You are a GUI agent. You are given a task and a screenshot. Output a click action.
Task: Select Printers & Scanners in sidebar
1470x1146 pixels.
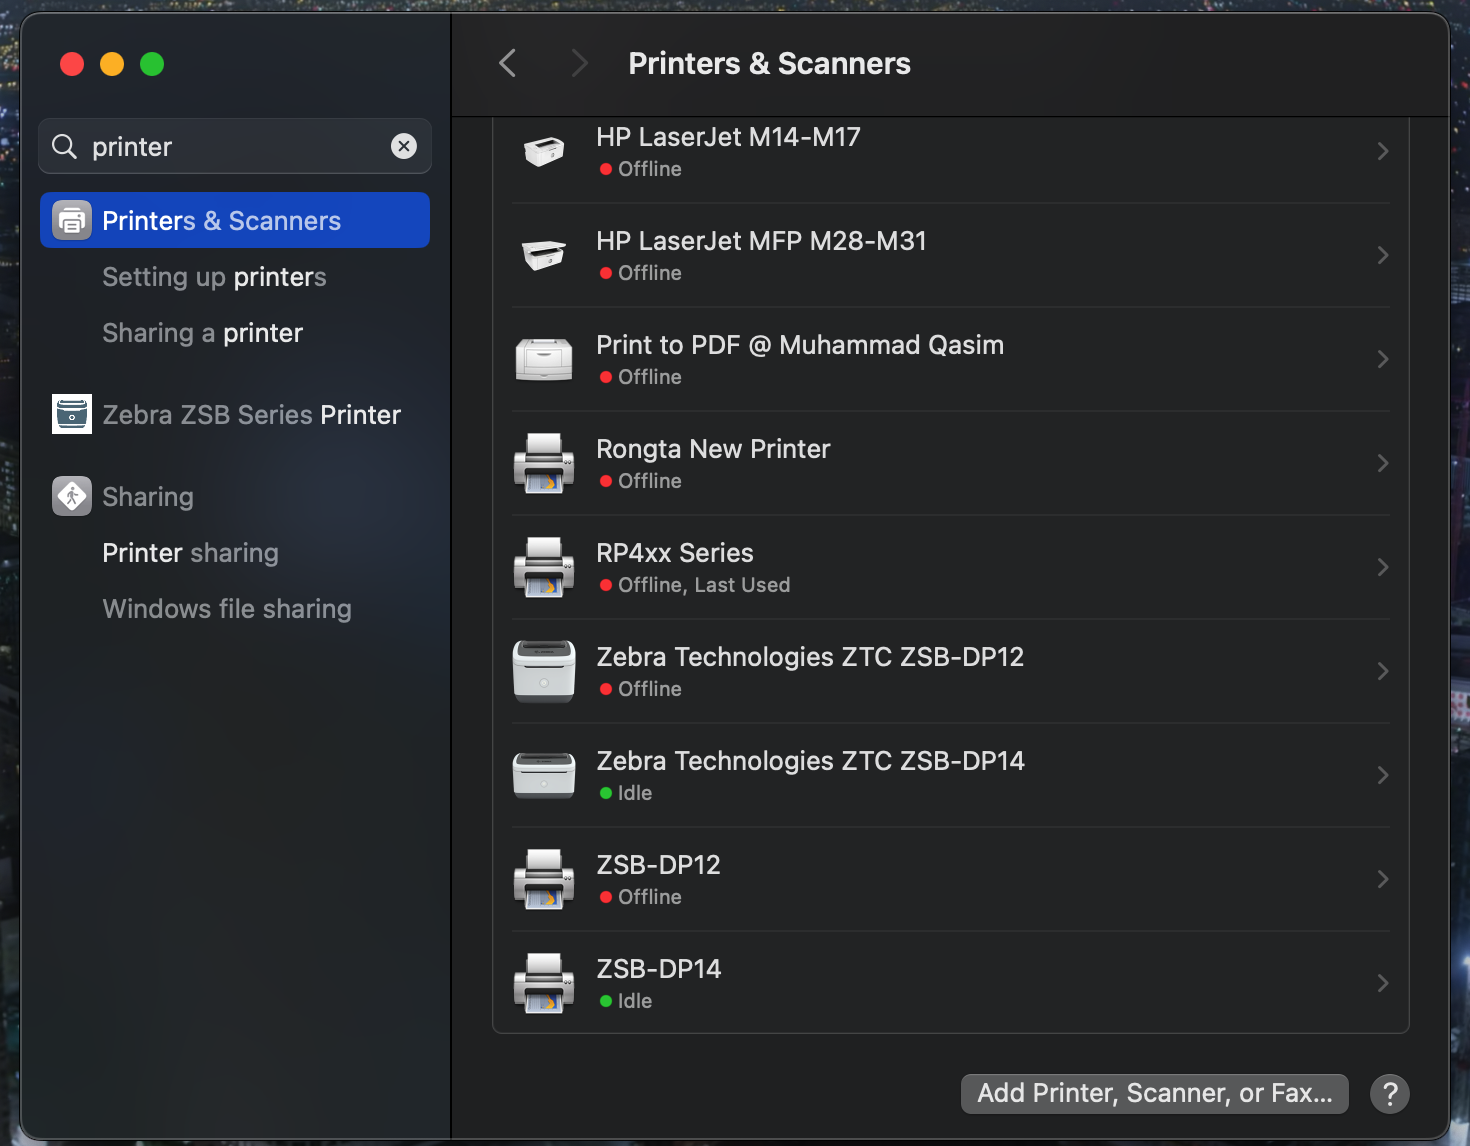coord(235,220)
